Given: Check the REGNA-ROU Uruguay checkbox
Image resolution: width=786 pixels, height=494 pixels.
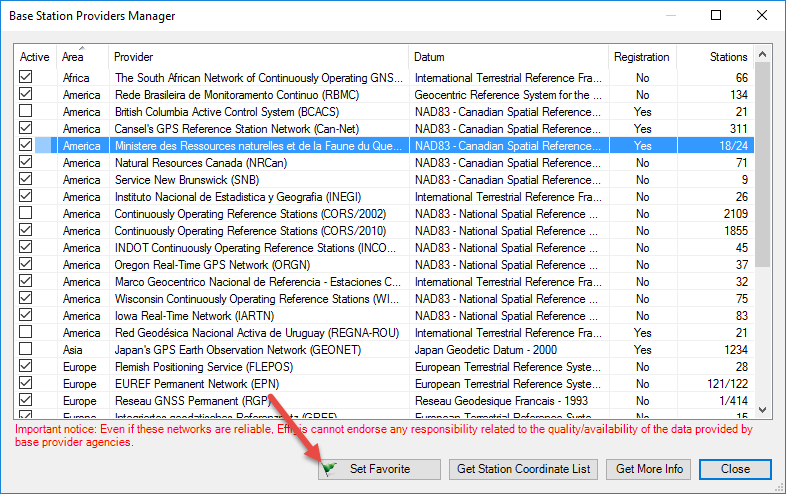Looking at the screenshot, I should tap(26, 332).
